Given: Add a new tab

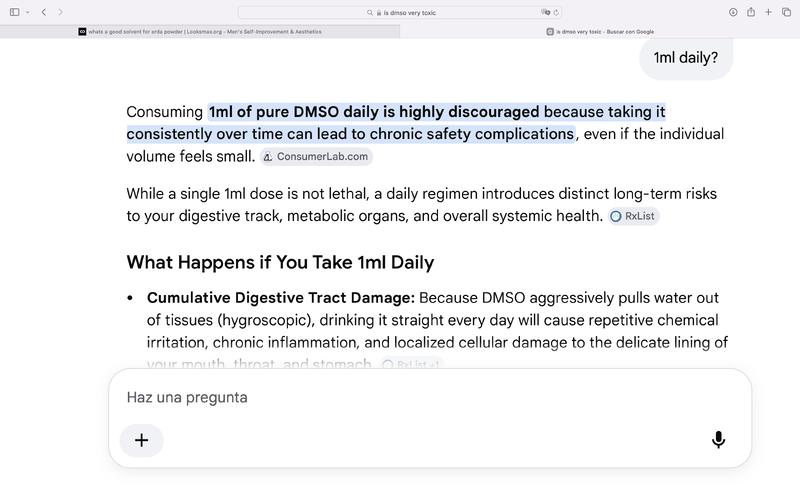Looking at the screenshot, I should click(768, 12).
